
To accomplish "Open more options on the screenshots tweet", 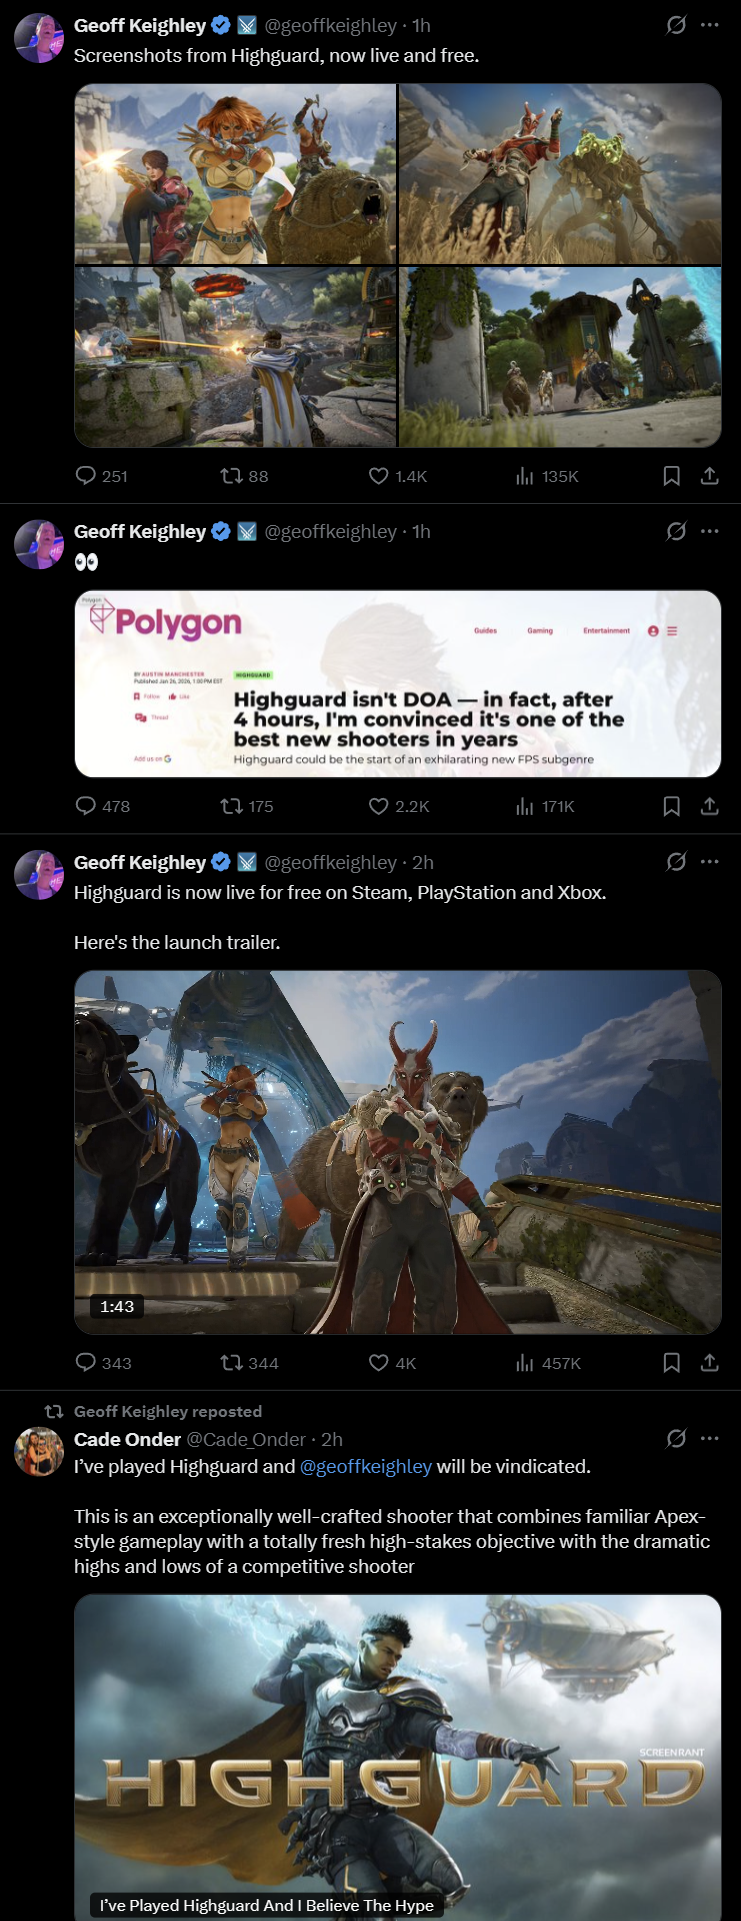I will [x=710, y=25].
